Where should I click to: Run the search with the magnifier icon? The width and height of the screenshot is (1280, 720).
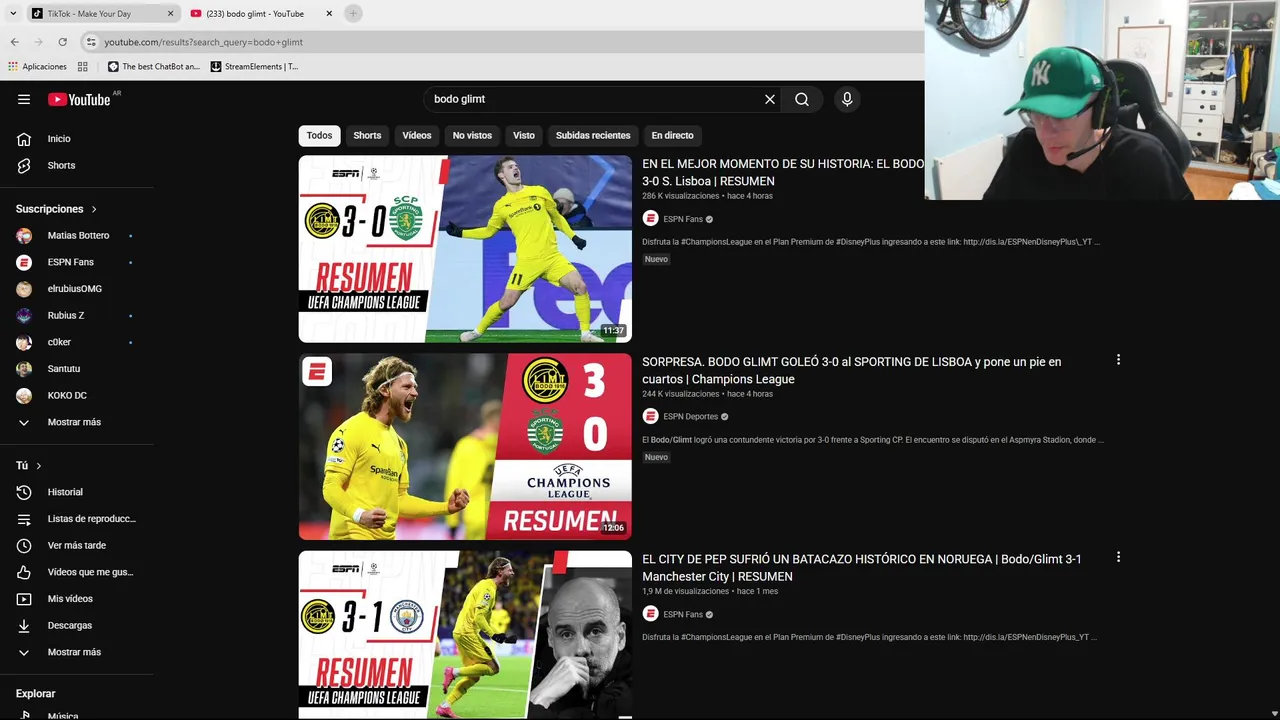click(x=802, y=99)
